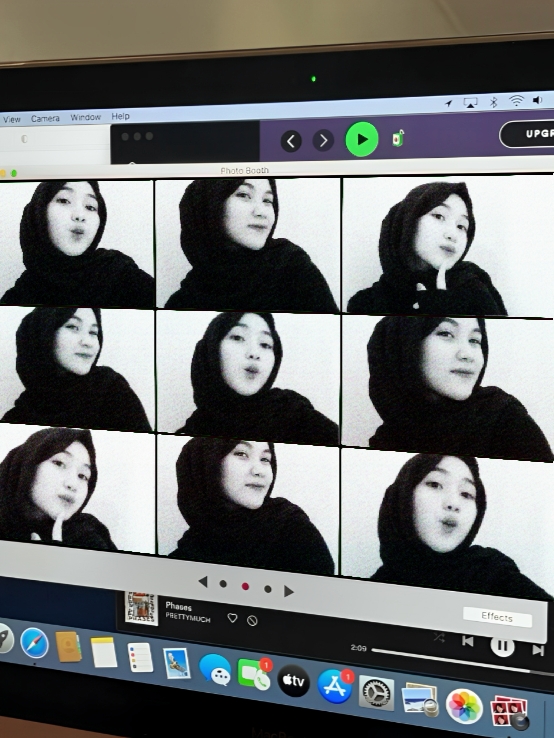Image resolution: width=554 pixels, height=738 pixels.
Task: Show next page of Photo Booth effects
Action: 289,591
